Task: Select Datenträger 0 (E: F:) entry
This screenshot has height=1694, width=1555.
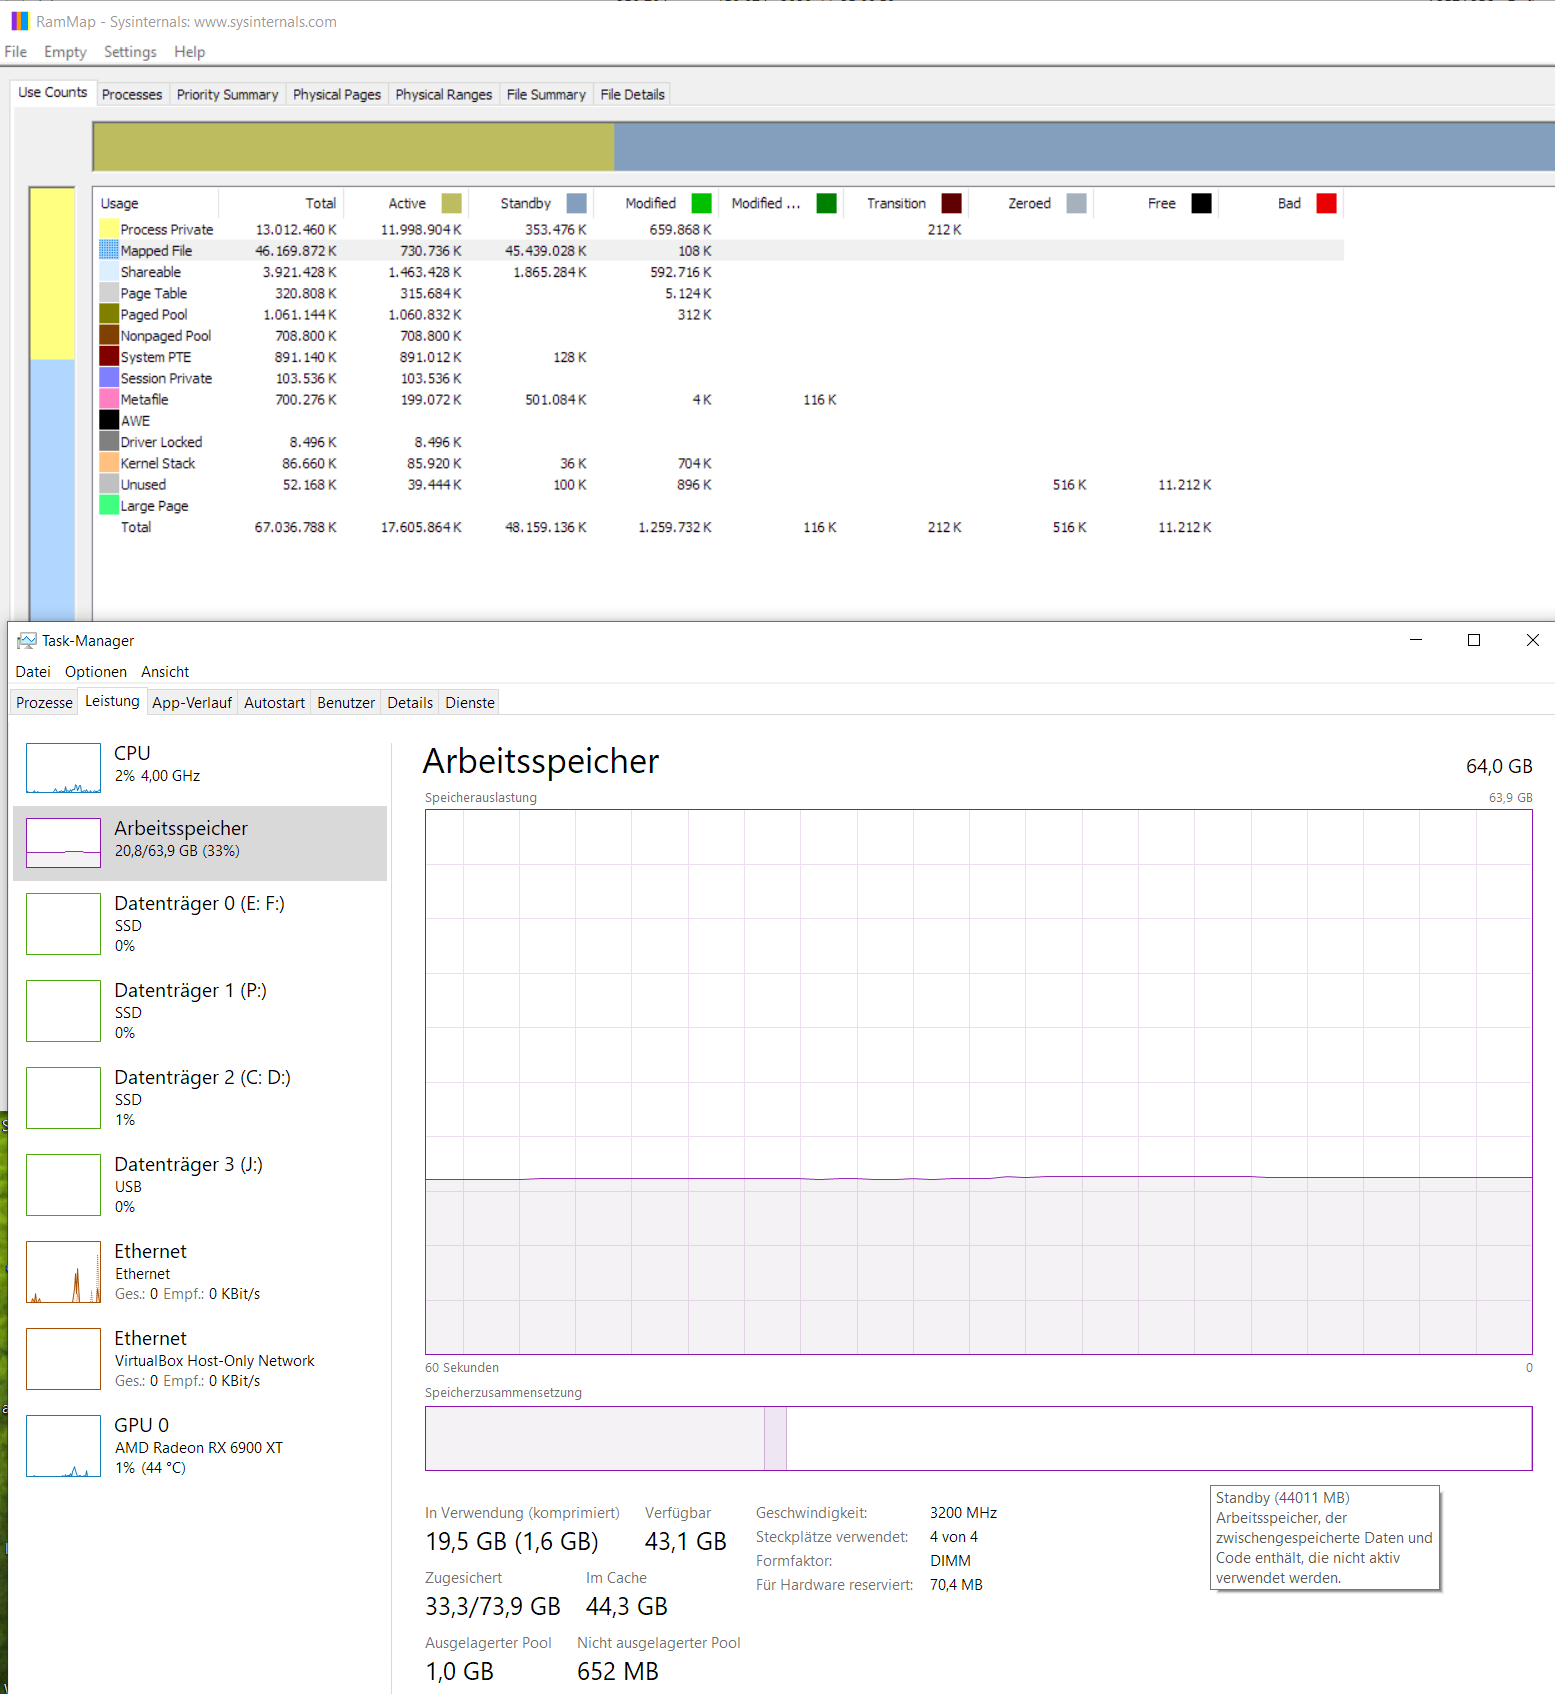Action: tap(200, 924)
